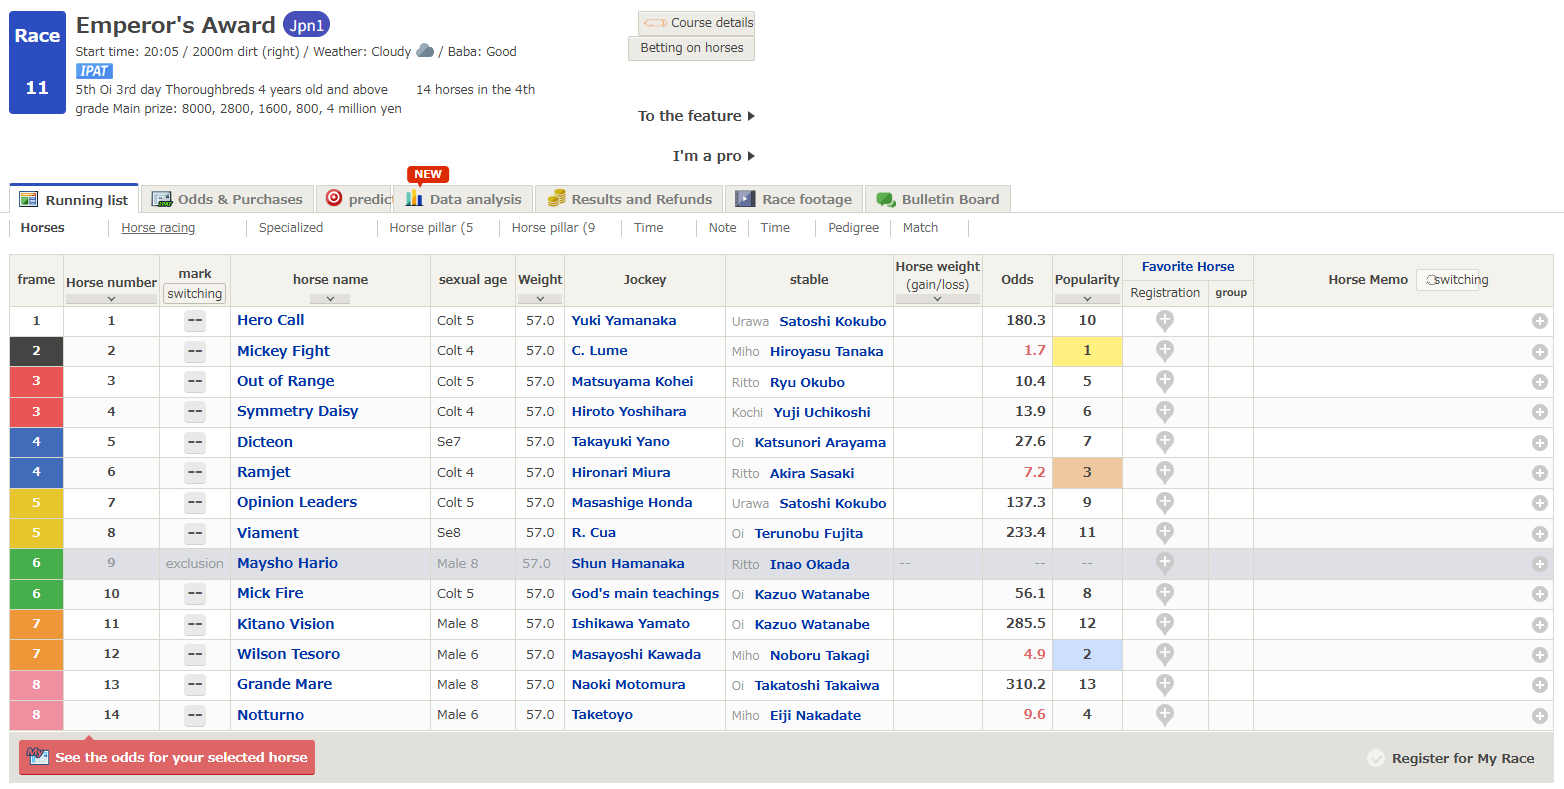Open Mickey Fight horse page
This screenshot has height=789, width=1564.
pyautogui.click(x=283, y=351)
